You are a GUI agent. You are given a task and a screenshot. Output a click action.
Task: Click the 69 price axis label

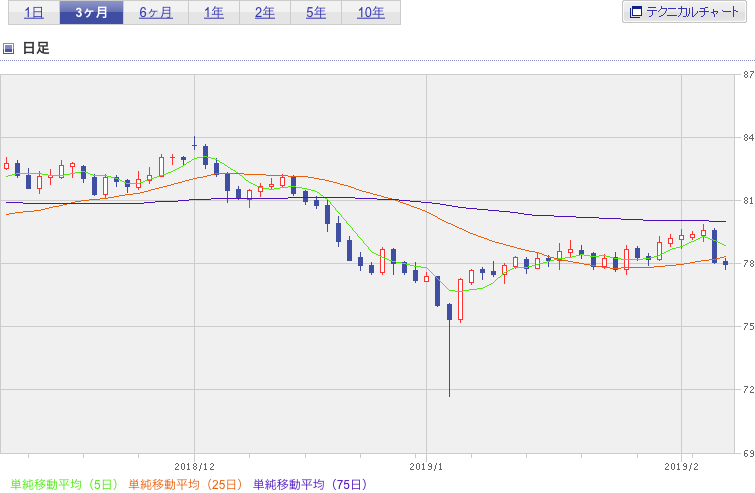click(748, 454)
